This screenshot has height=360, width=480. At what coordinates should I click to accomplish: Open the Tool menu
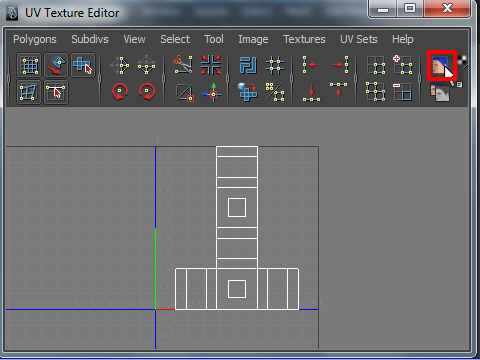[x=214, y=39]
